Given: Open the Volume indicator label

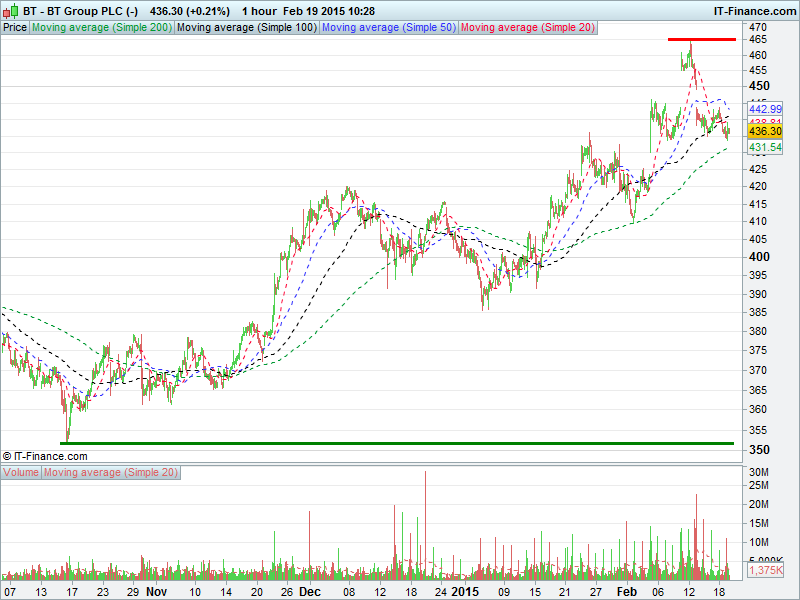Looking at the screenshot, I should [x=21, y=472].
